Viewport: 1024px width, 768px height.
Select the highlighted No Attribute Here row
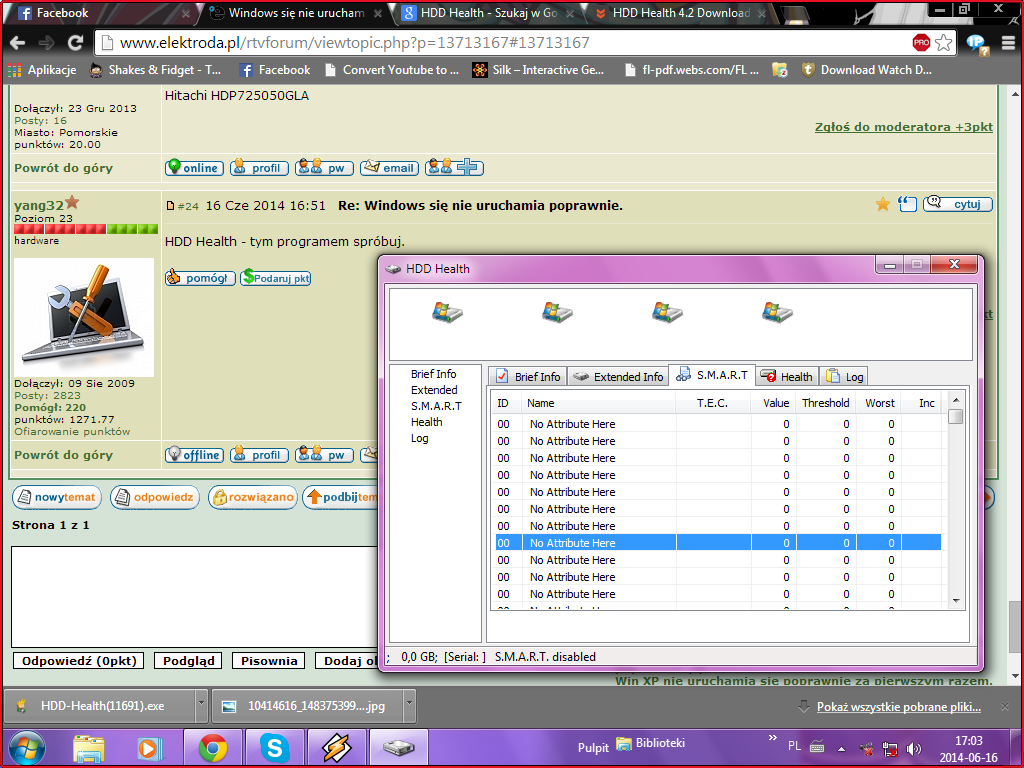pyautogui.click(x=718, y=543)
